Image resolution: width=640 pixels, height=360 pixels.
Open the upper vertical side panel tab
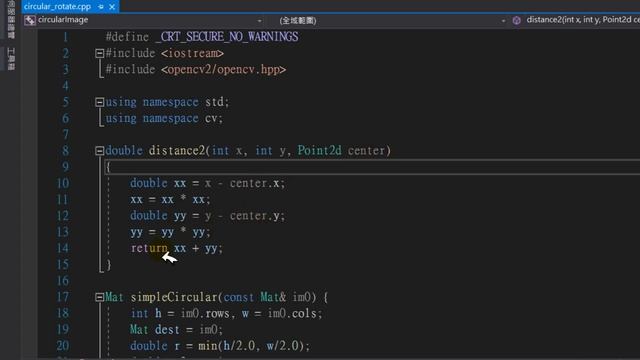tap(11, 20)
